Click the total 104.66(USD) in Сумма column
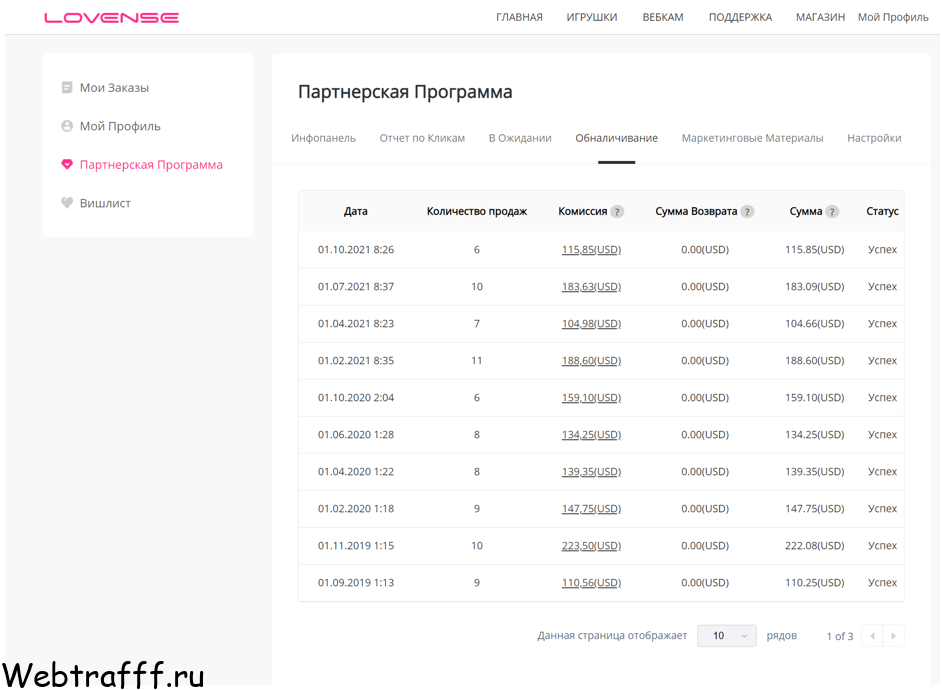Screen dimensions: 942x690 815,324
